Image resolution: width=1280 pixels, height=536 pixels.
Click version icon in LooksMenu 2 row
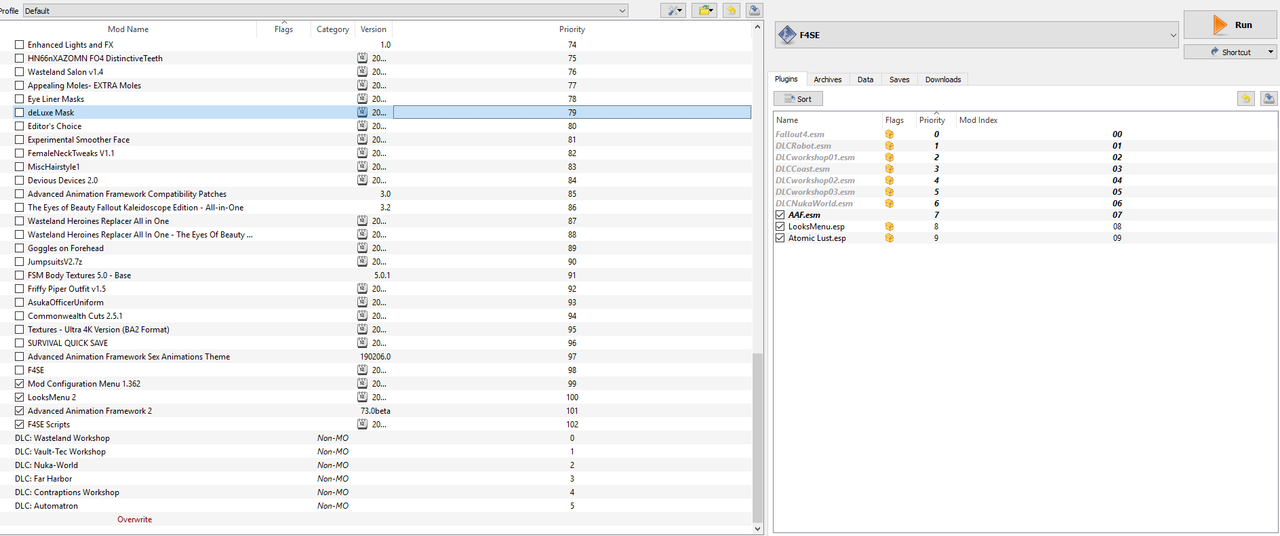363,397
